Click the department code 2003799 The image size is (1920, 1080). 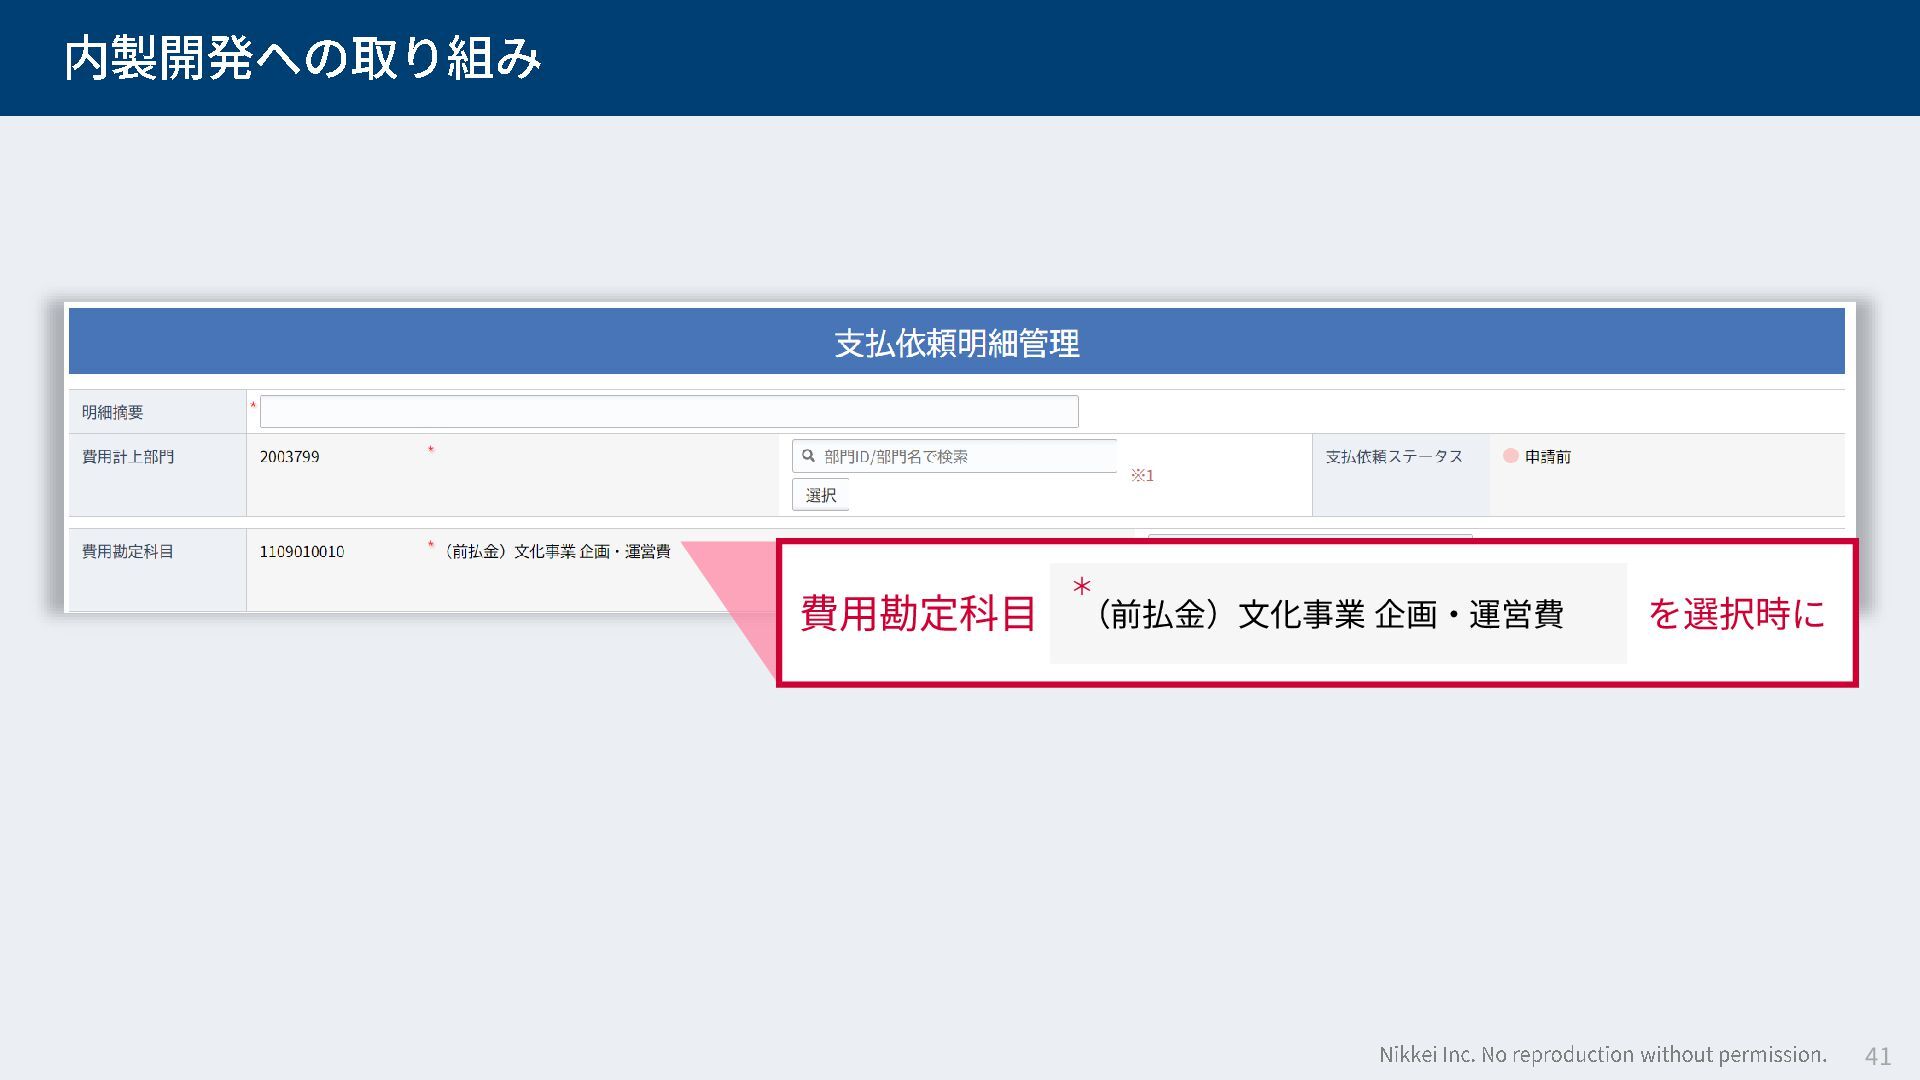pos(289,456)
